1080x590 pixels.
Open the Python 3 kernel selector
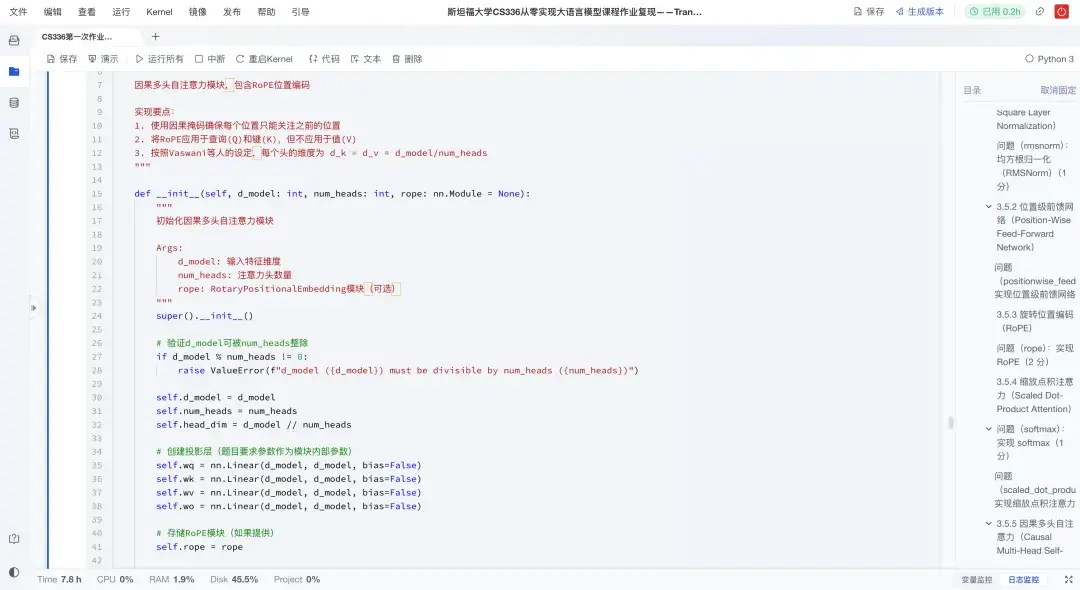[x=1048, y=58]
